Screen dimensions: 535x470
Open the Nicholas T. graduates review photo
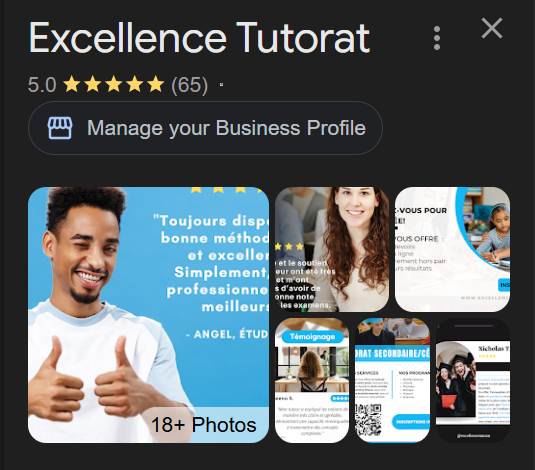pyautogui.click(x=473, y=380)
